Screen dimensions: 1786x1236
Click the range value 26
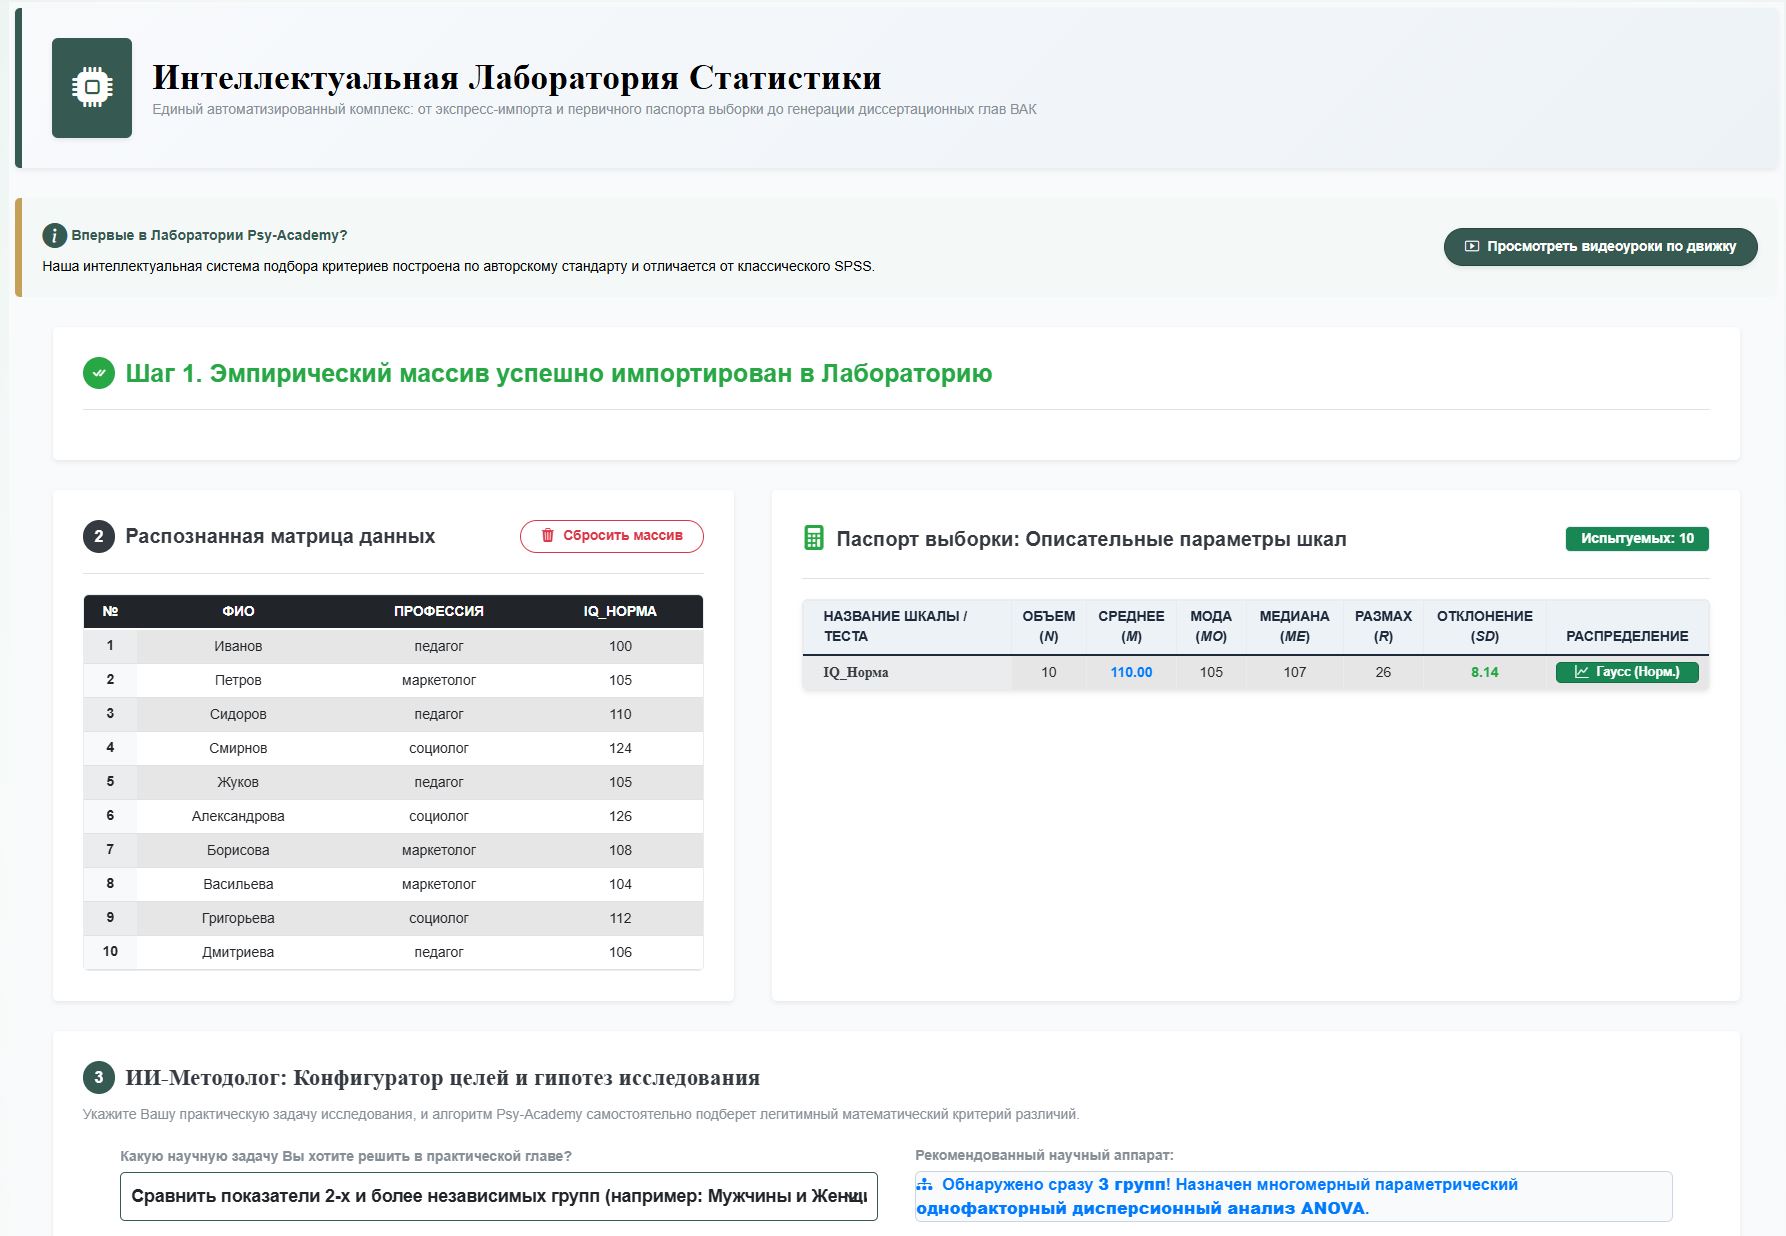click(1383, 672)
